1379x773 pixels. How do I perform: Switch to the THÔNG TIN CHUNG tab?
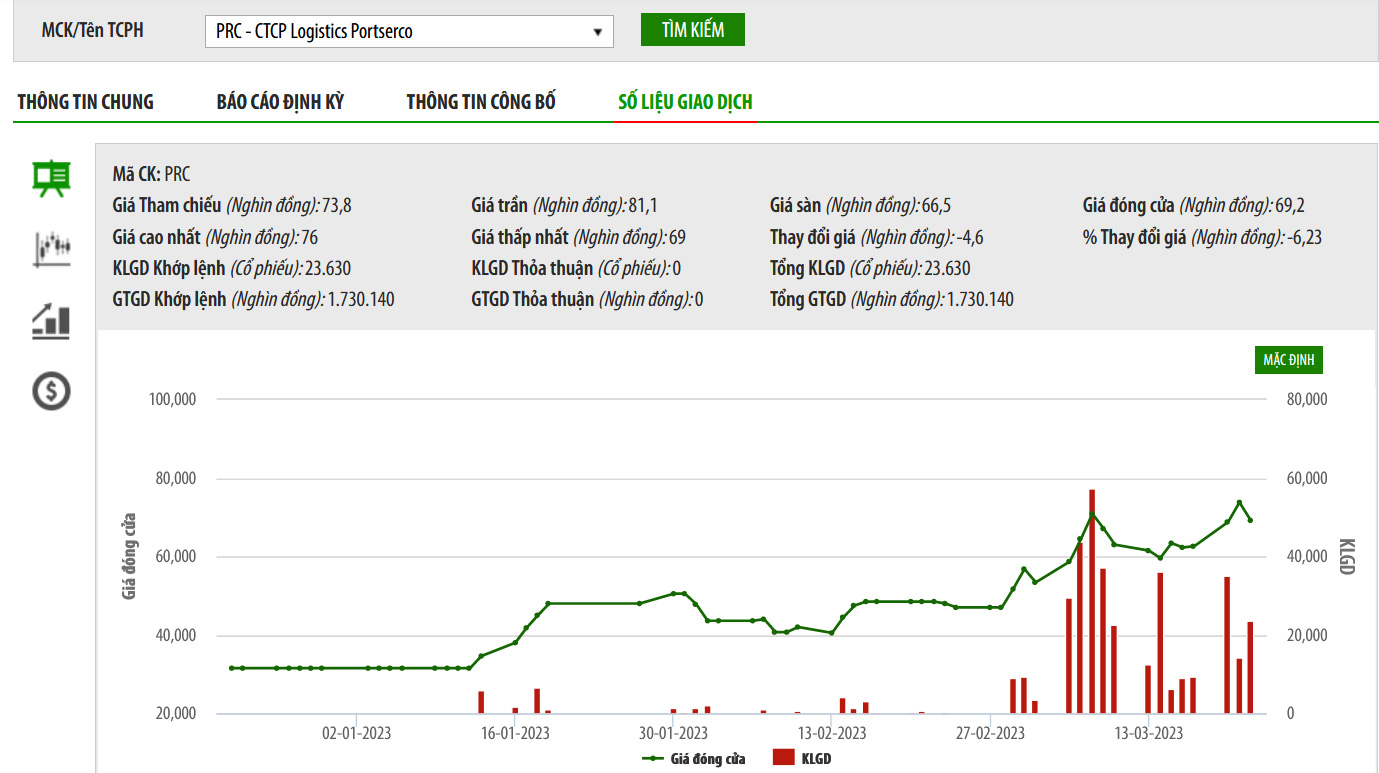(x=86, y=102)
